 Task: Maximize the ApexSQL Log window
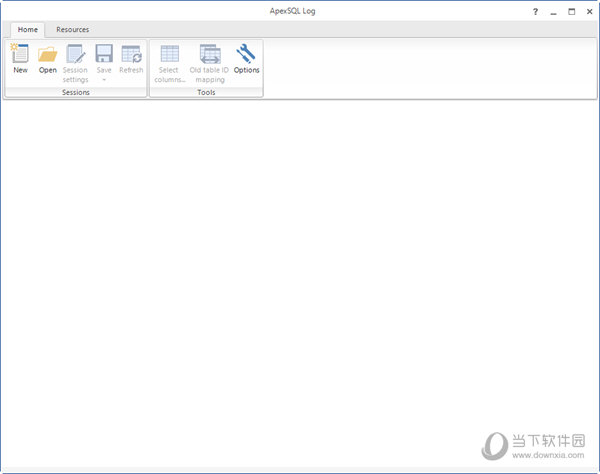571,12
